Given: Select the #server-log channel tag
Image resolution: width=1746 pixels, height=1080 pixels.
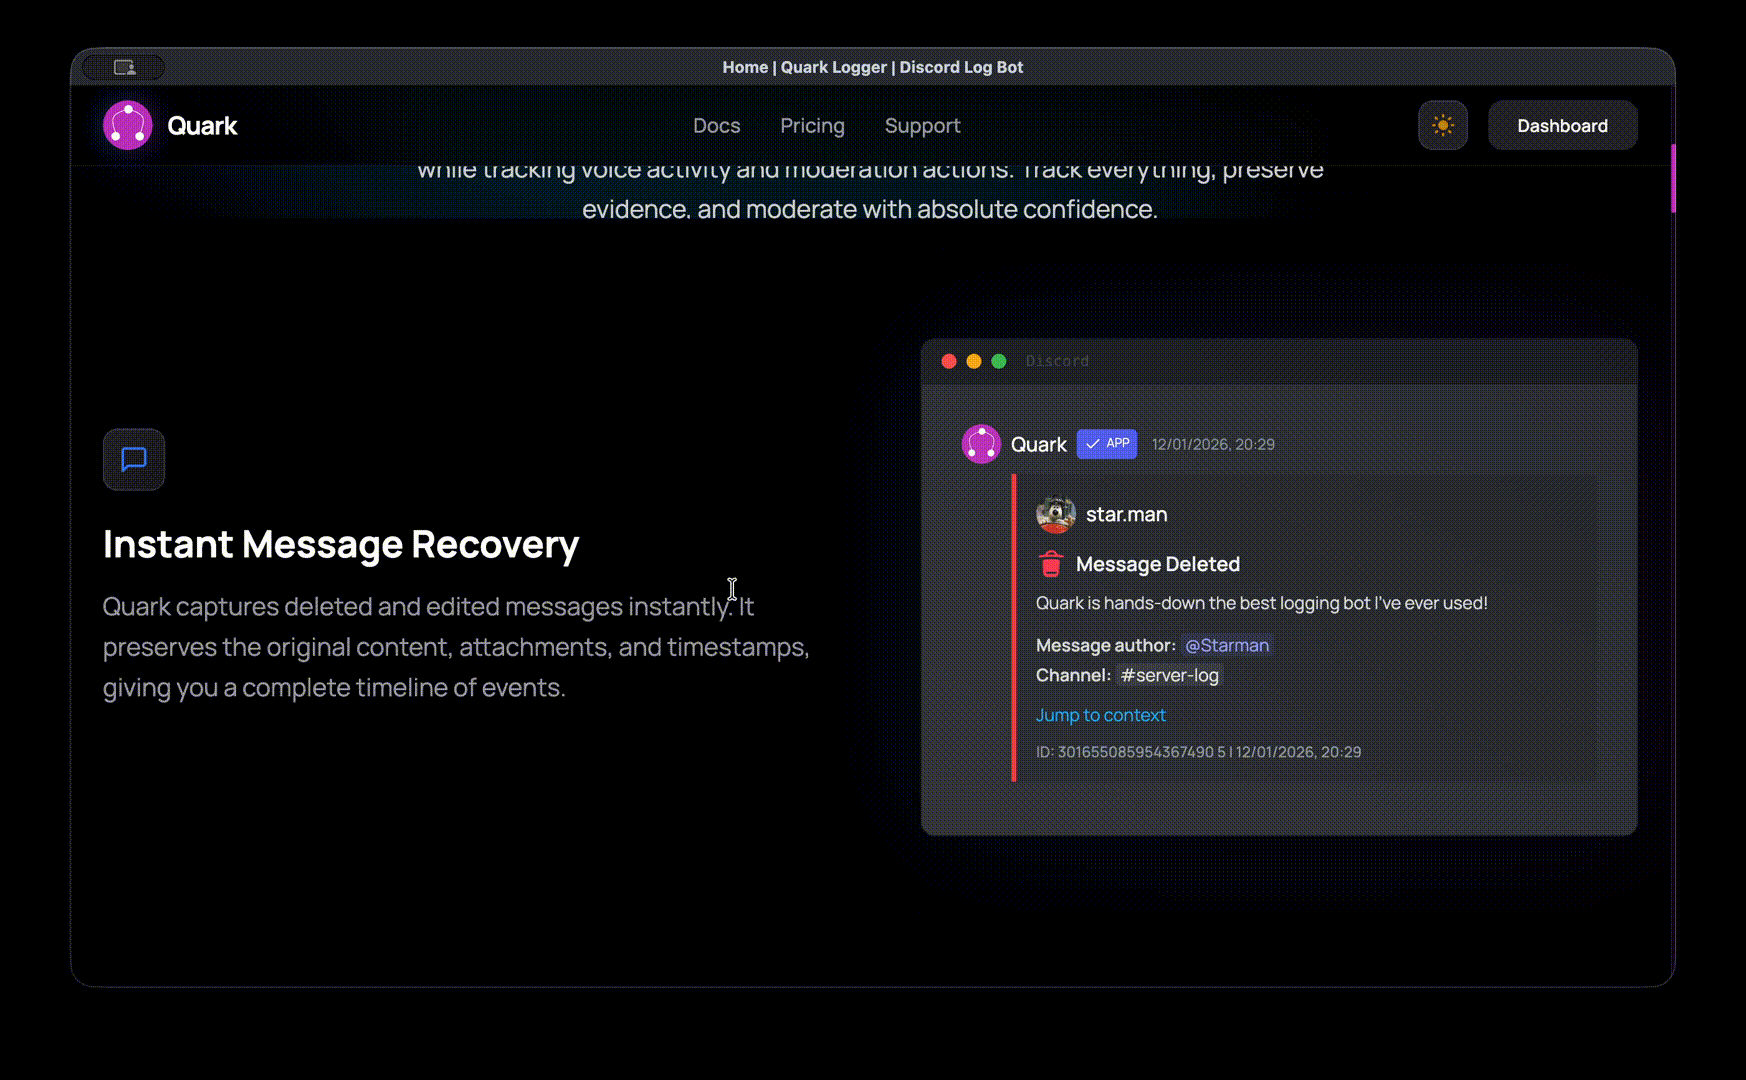Looking at the screenshot, I should [1169, 675].
